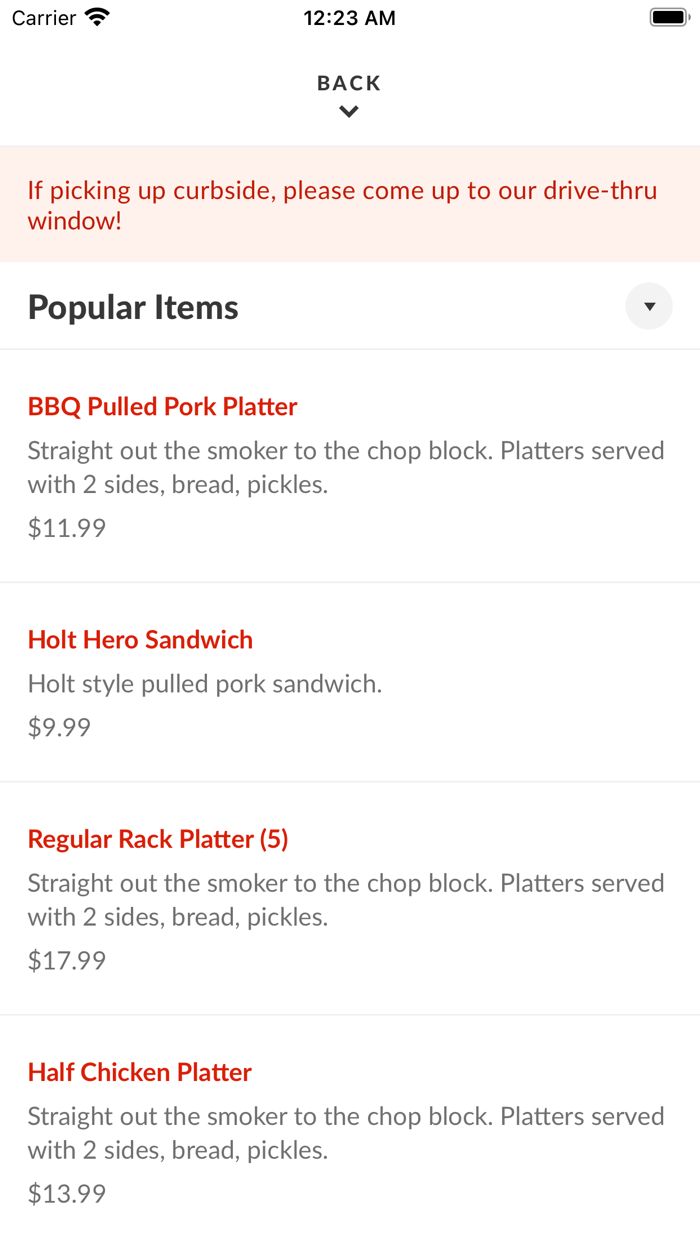The image size is (700, 1244).
Task: Tap the battery icon in status bar
Action: click(x=666, y=16)
